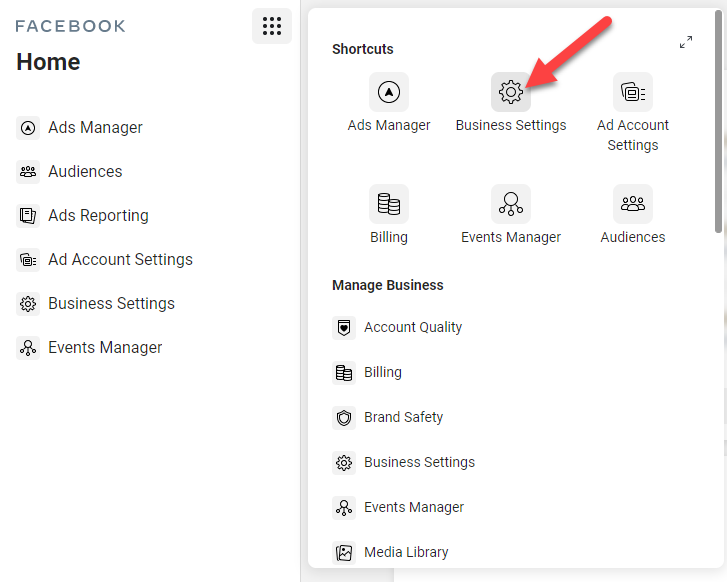Click Events Manager link under Manage Business
This screenshot has width=727, height=582.
point(414,507)
